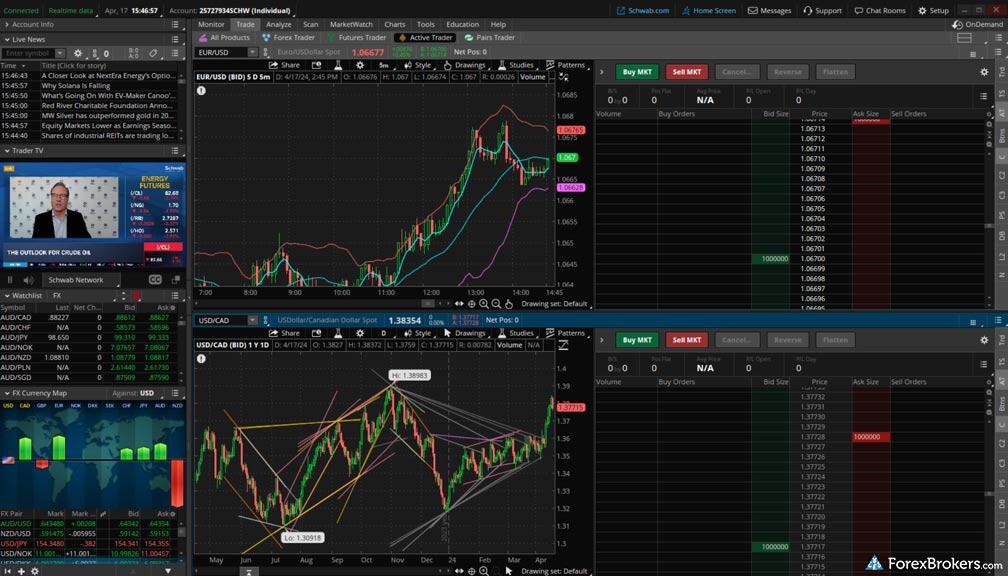Select the Forex Trader sub-tab

(x=288, y=37)
